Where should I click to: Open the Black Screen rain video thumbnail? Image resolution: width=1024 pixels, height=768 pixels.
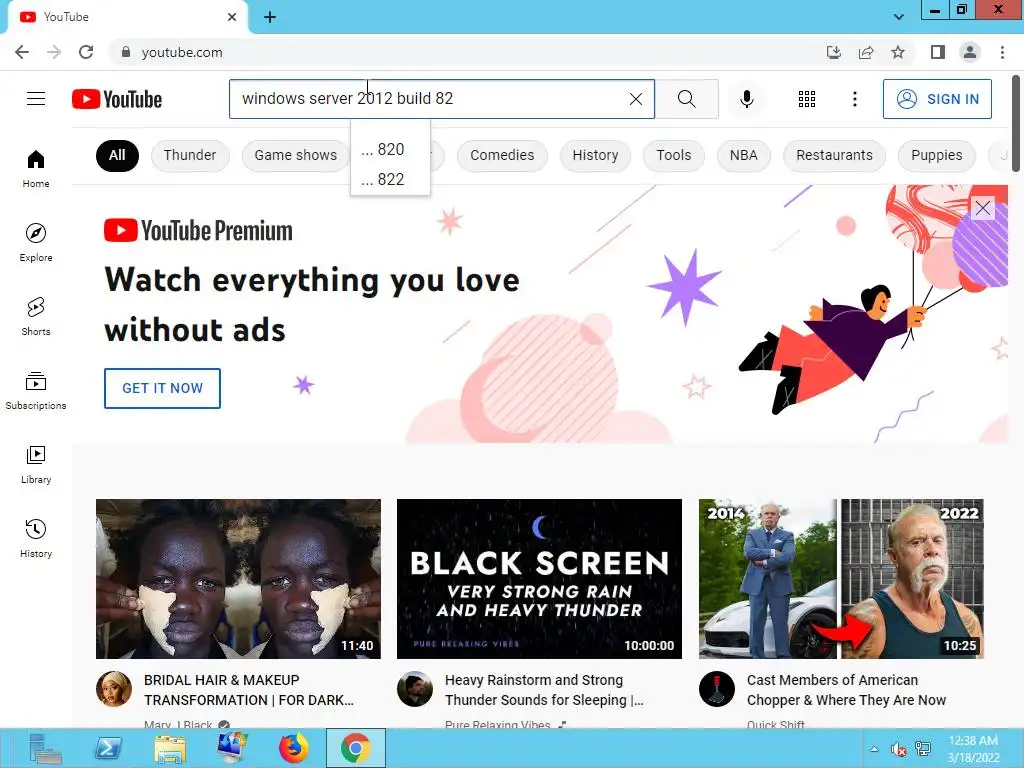(539, 579)
